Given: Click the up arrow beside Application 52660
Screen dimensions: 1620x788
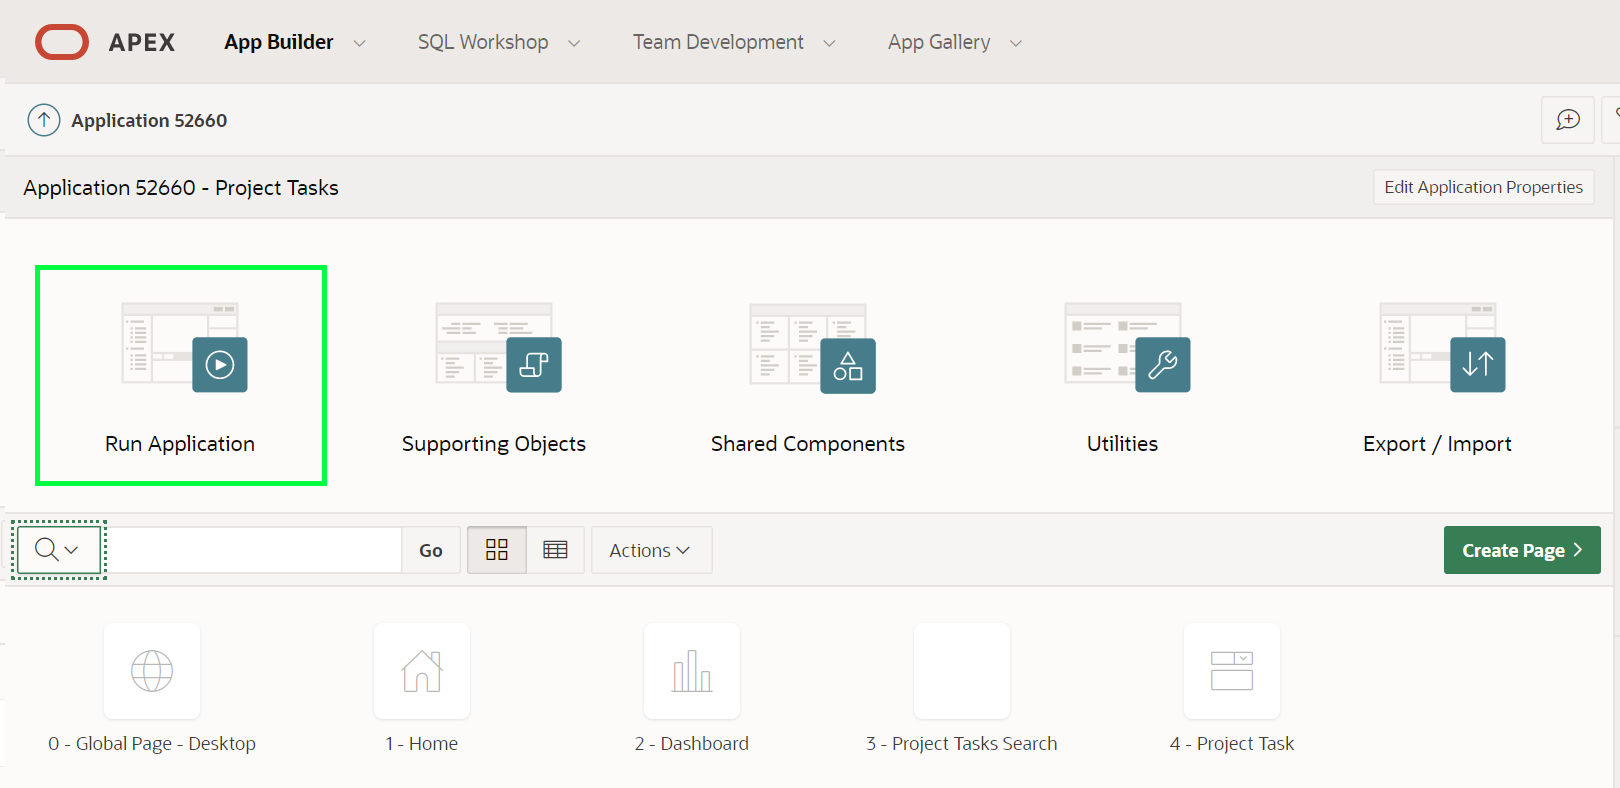Looking at the screenshot, I should tap(44, 120).
